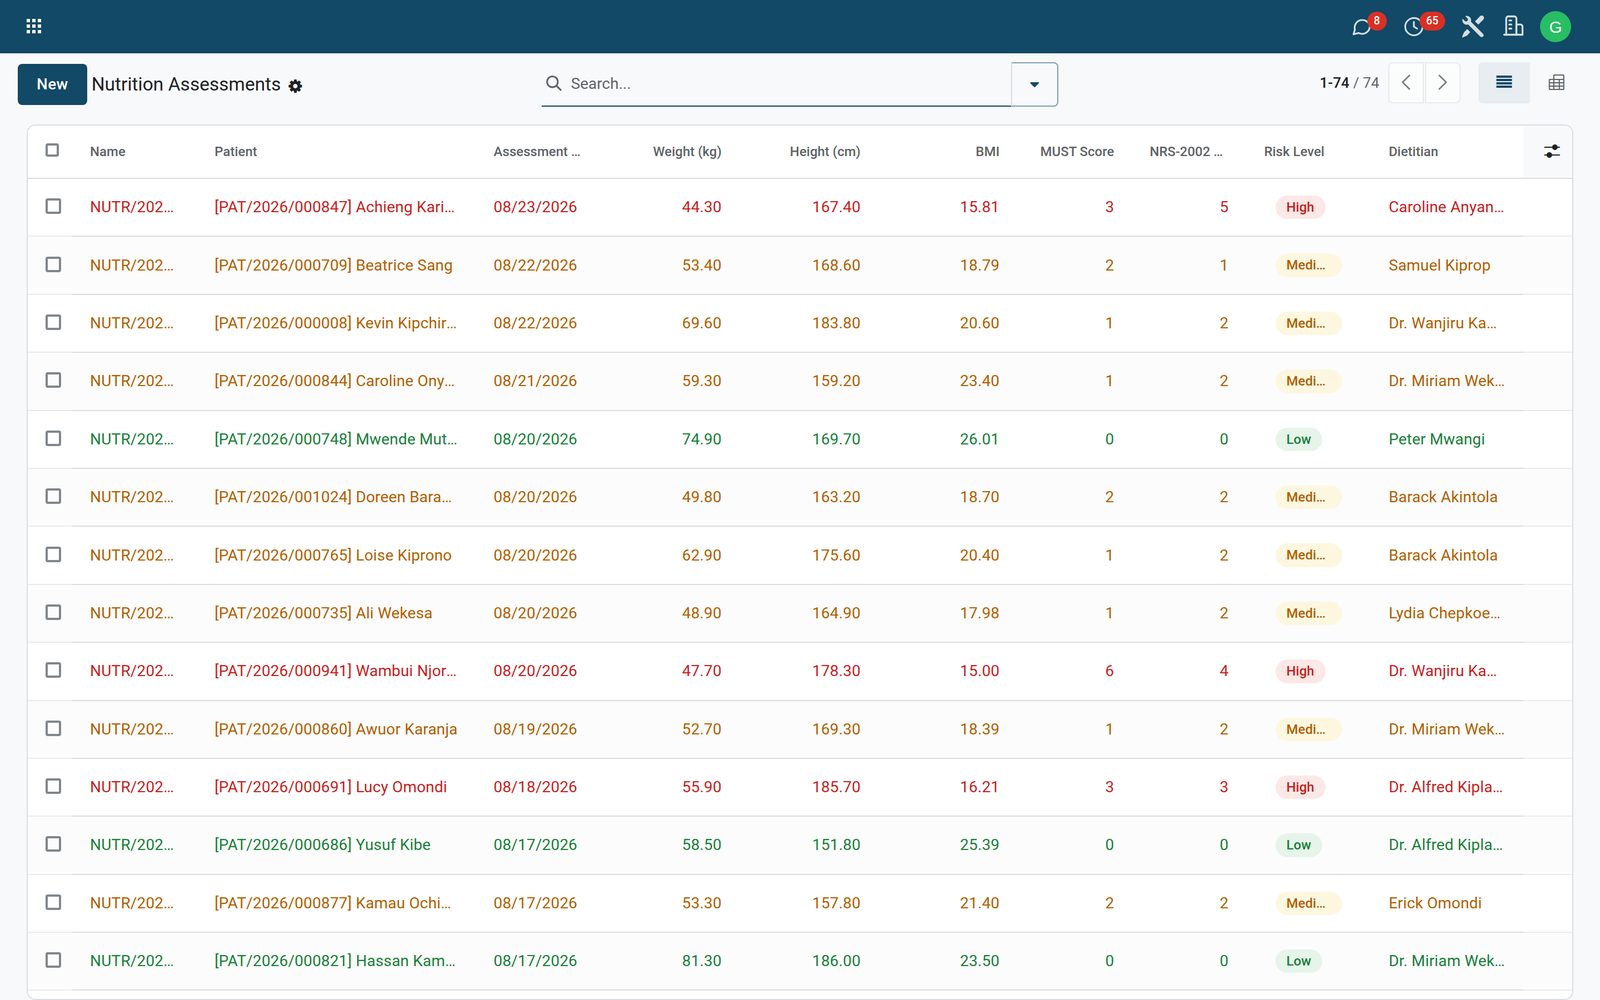Sort by the Risk Level column header
The height and width of the screenshot is (1000, 1600).
pyautogui.click(x=1293, y=152)
